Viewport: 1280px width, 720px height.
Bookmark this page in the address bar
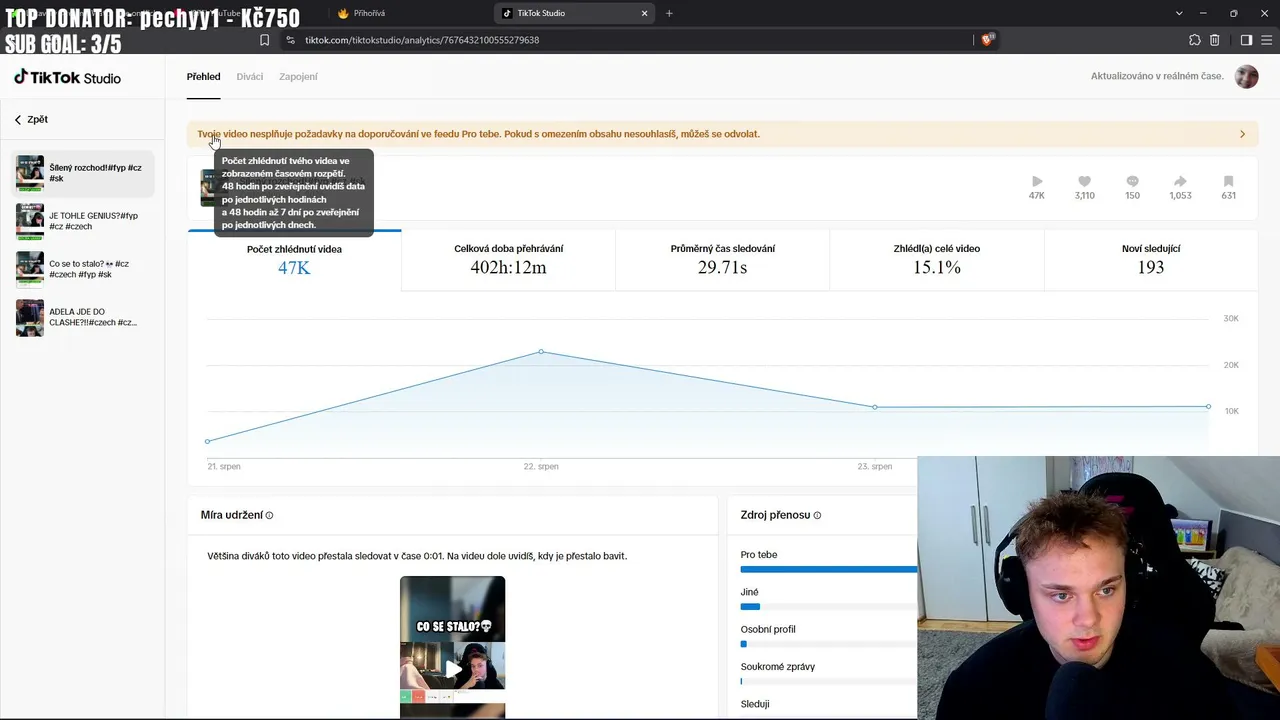(x=264, y=40)
